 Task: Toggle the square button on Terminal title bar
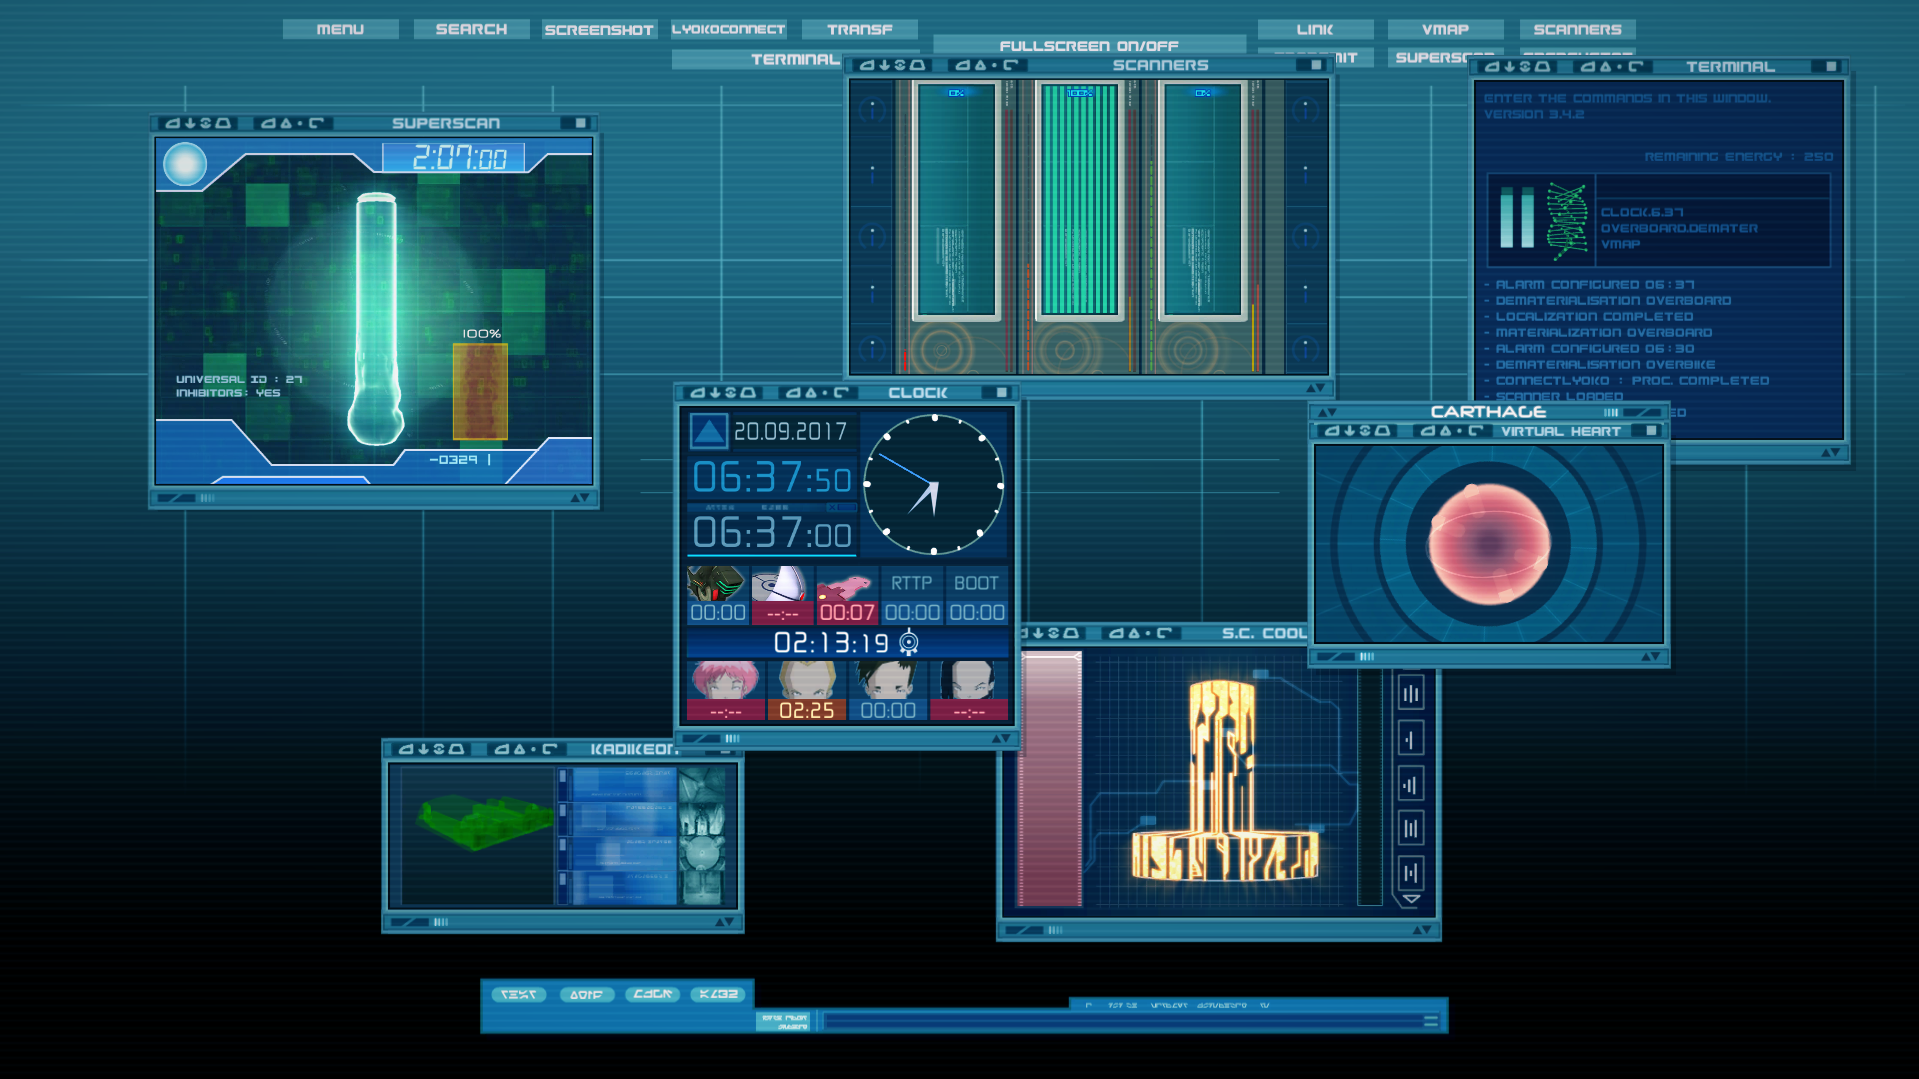1831,67
